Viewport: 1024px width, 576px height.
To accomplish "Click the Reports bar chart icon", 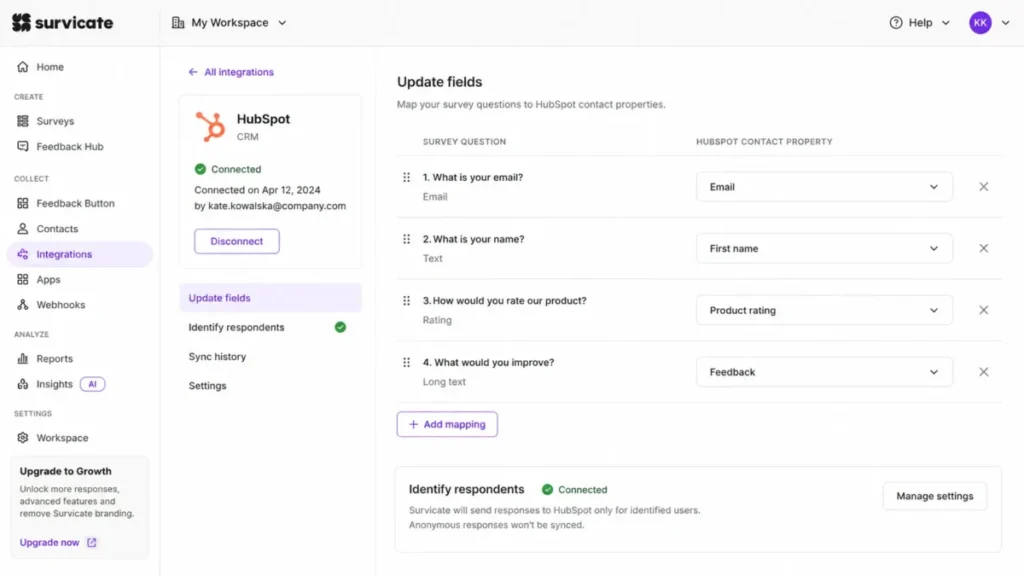I will click(23, 359).
